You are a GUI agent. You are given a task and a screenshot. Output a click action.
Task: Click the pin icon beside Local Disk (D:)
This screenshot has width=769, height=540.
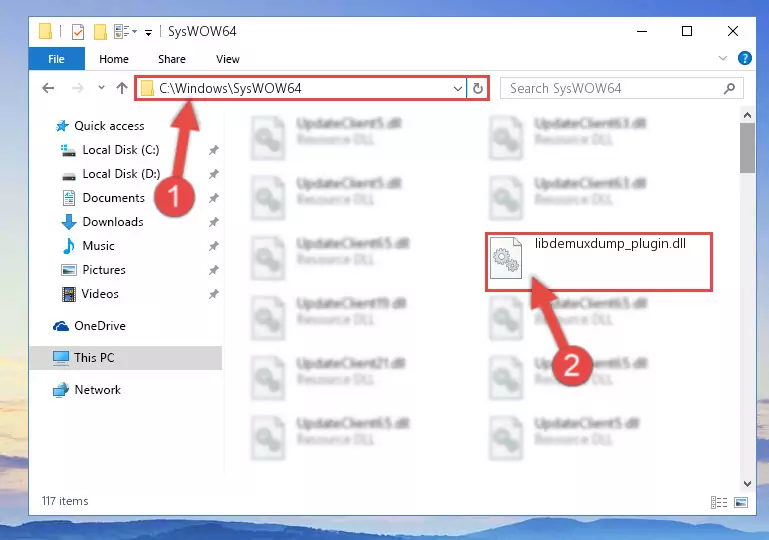213,174
